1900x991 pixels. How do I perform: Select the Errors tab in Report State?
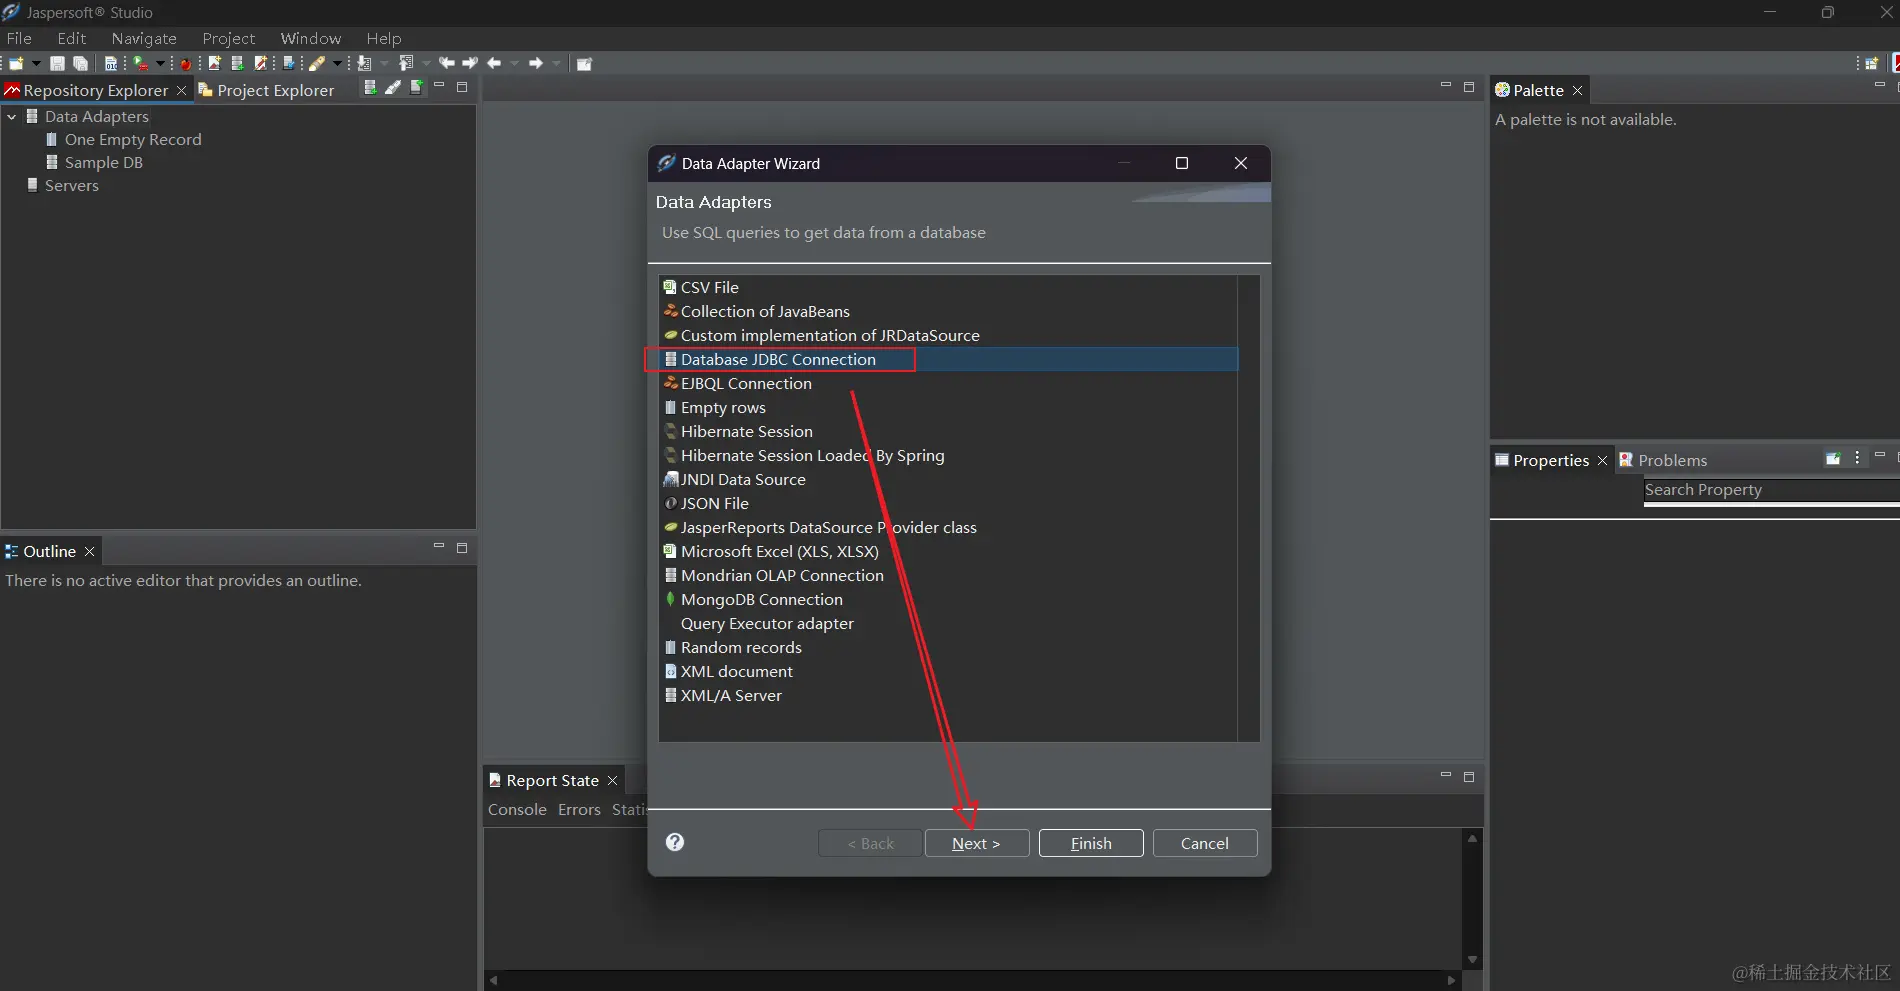point(579,809)
